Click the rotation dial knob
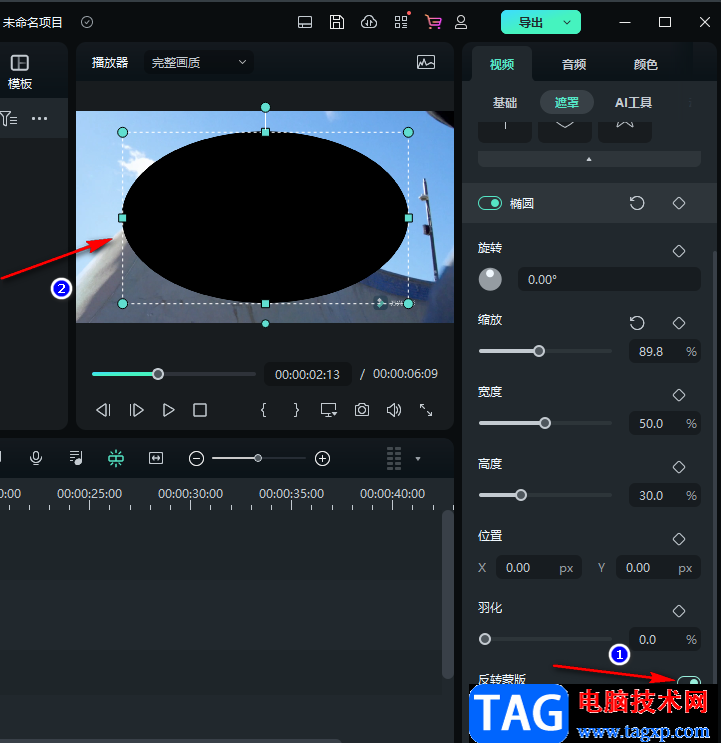Image resolution: width=721 pixels, height=743 pixels. [490, 279]
